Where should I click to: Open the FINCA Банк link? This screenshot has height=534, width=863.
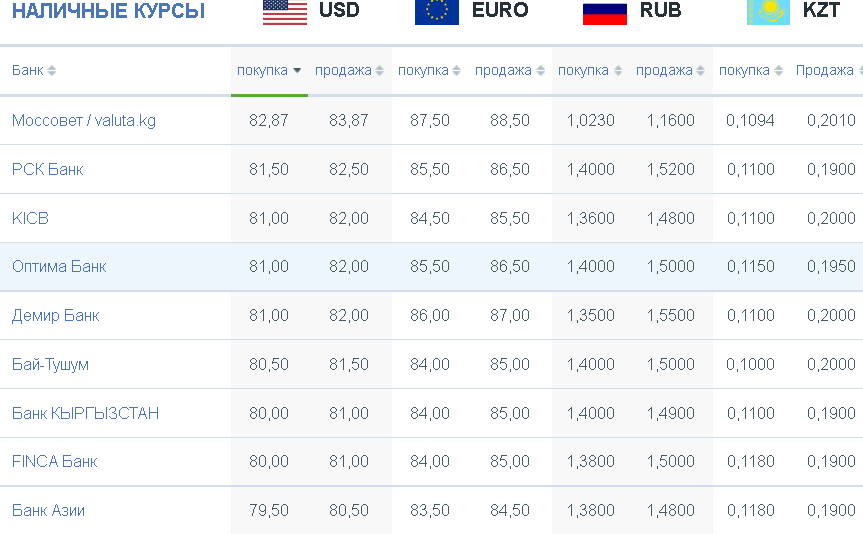click(x=54, y=461)
